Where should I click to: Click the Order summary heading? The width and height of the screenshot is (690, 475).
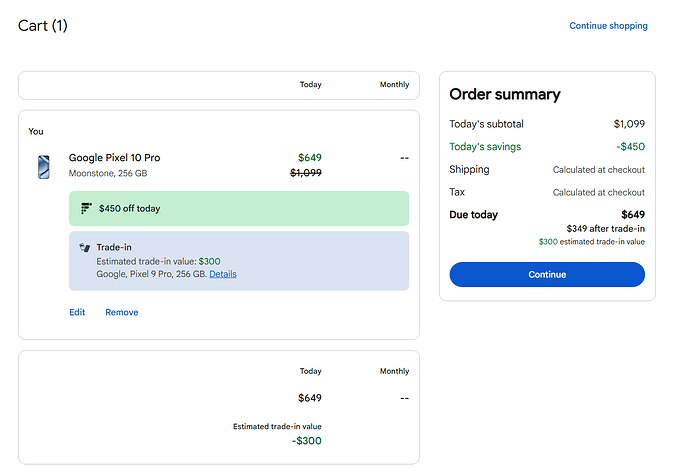pyautogui.click(x=505, y=94)
